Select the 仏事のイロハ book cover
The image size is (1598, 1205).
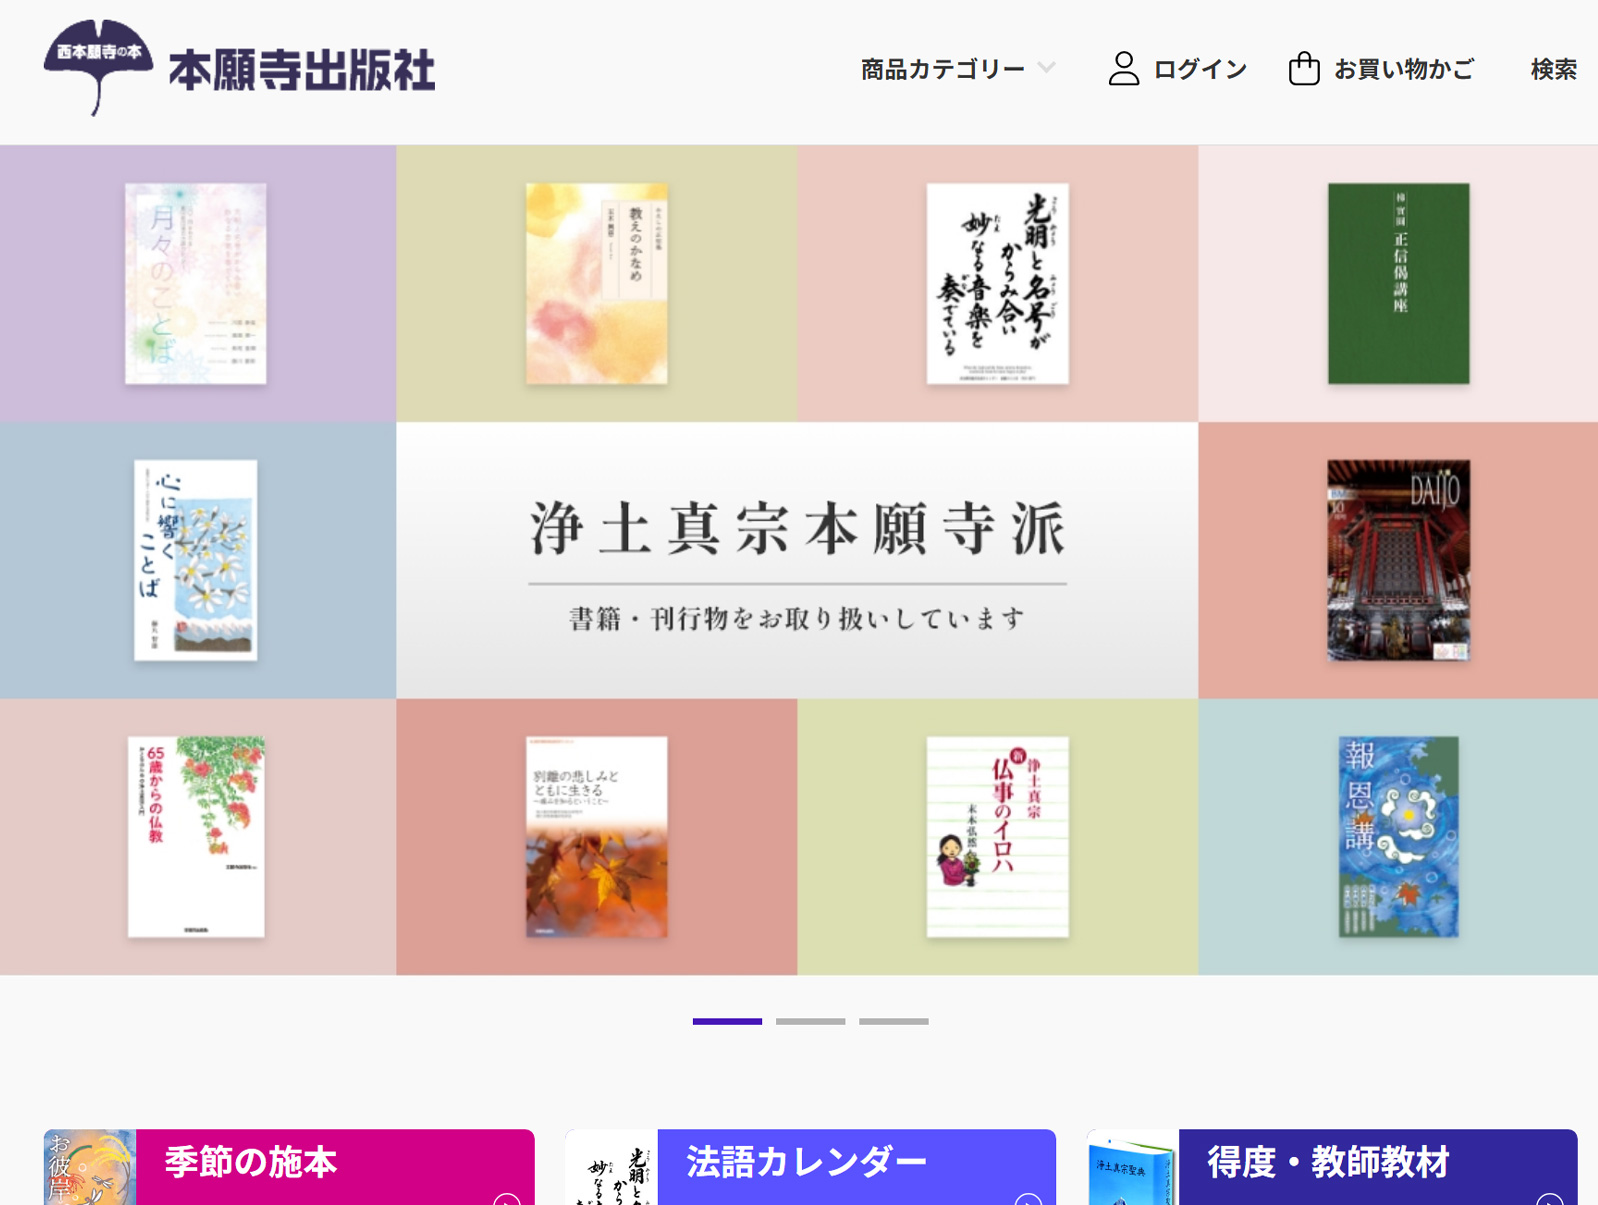pyautogui.click(x=997, y=837)
